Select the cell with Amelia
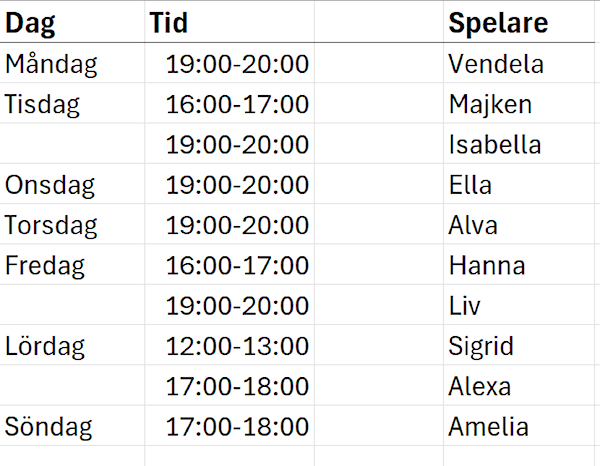 pos(489,427)
